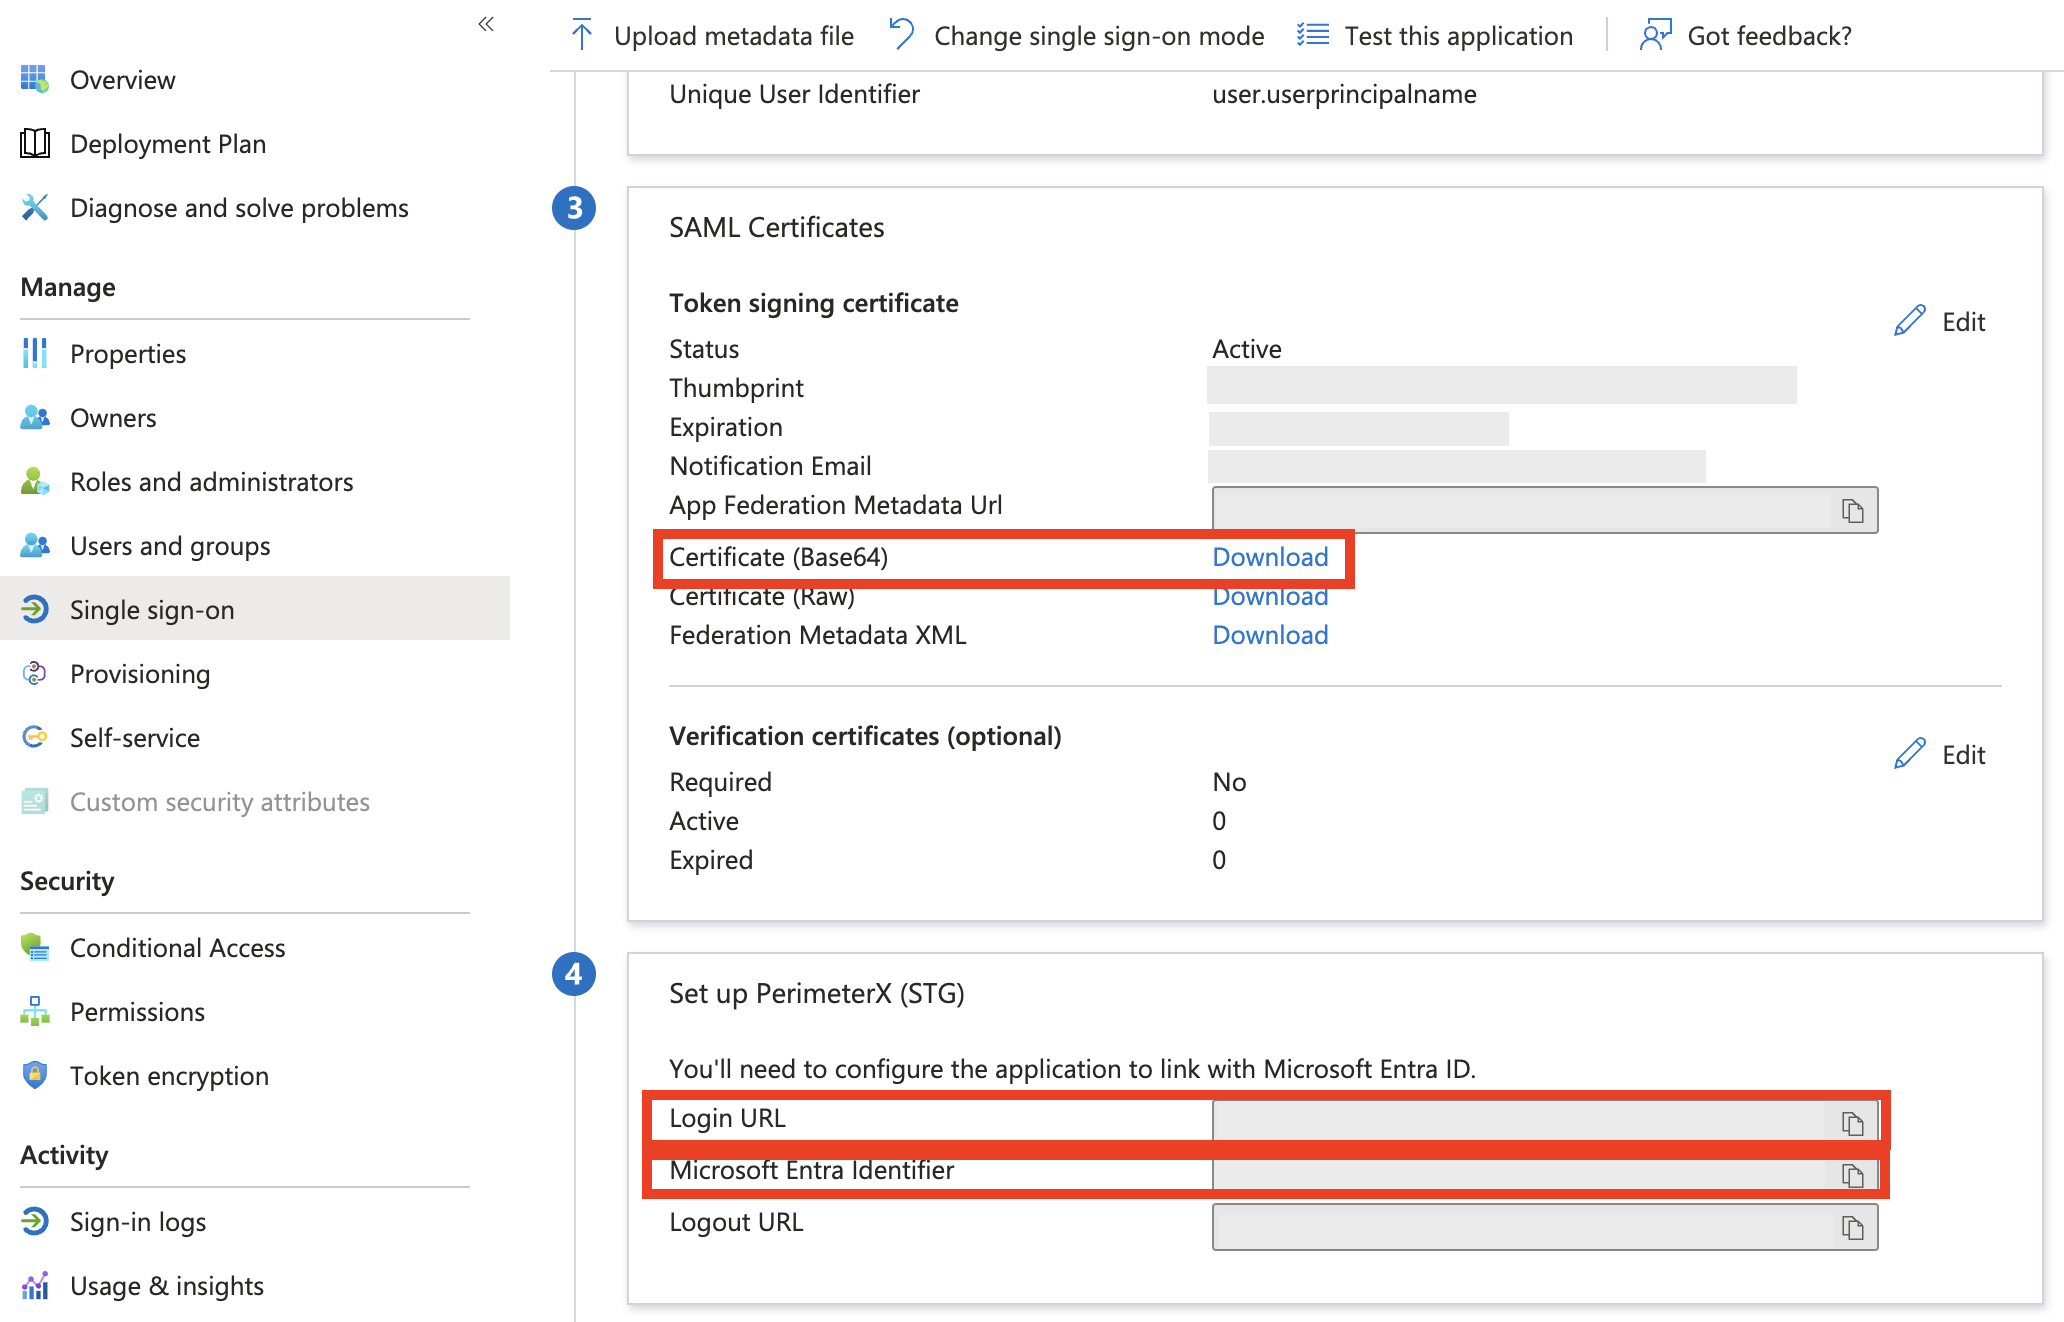Download the Federation Metadata XML
2064x1322 pixels.
1269,635
